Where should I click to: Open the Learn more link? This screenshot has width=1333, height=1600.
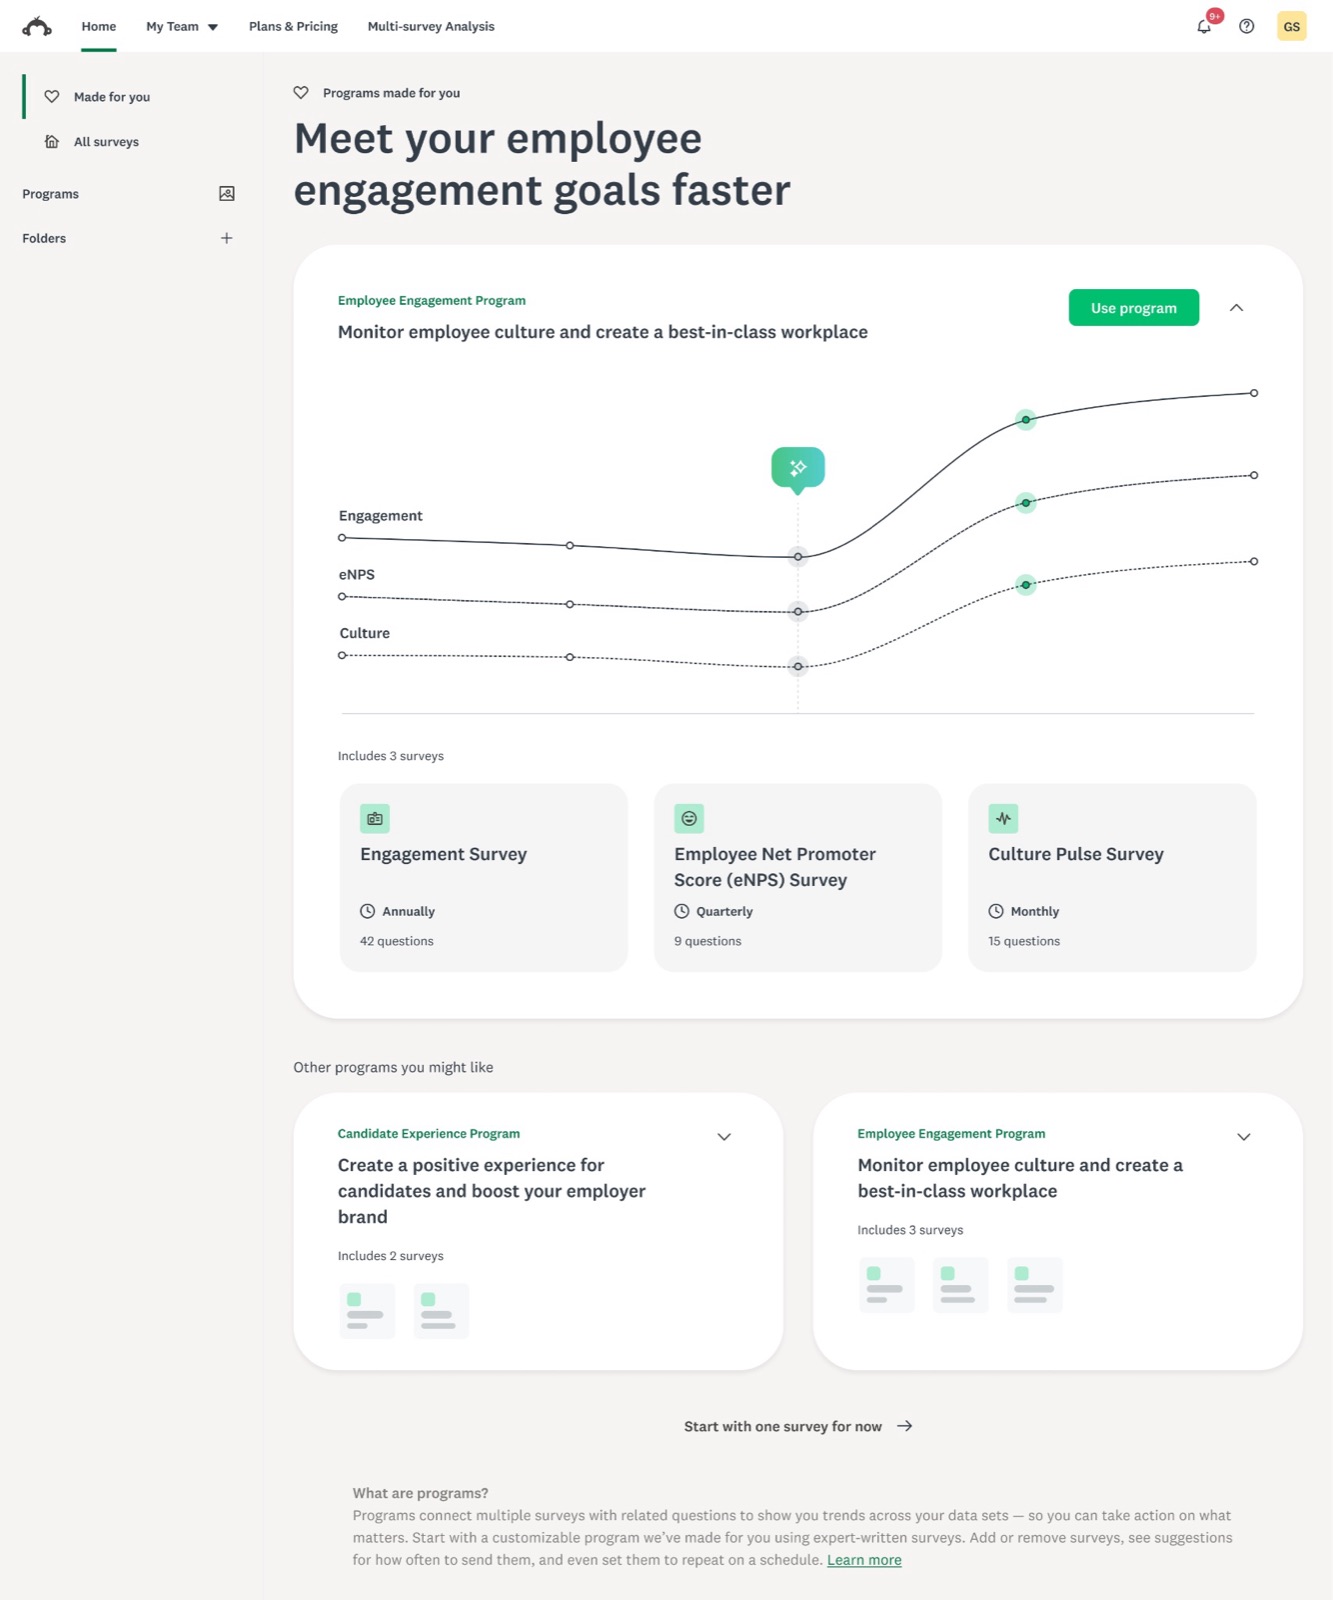[x=864, y=1560]
